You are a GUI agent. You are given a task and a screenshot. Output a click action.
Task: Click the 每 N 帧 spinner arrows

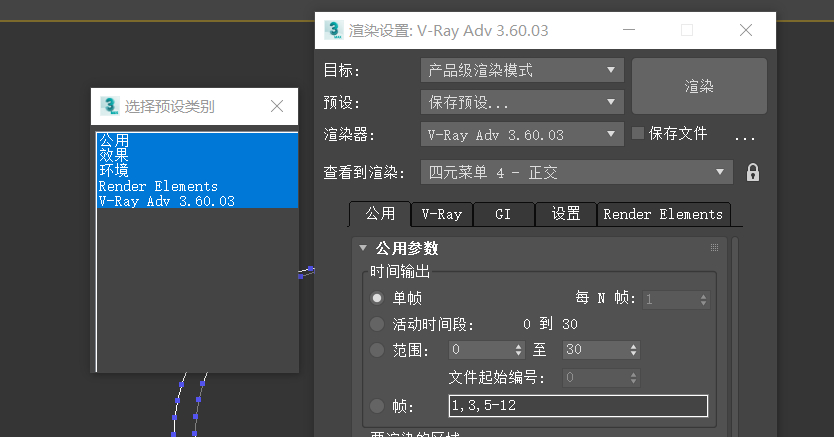click(703, 299)
